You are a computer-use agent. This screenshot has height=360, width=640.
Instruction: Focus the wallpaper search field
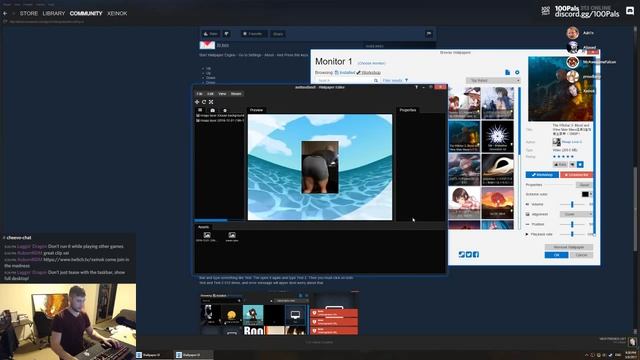tap(344, 80)
